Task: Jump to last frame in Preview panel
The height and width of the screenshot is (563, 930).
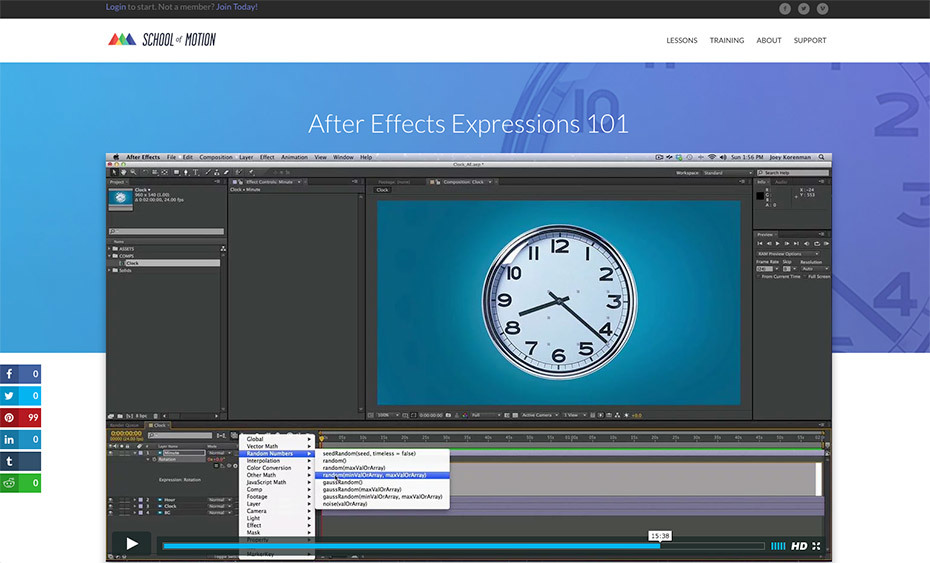Action: [x=797, y=243]
